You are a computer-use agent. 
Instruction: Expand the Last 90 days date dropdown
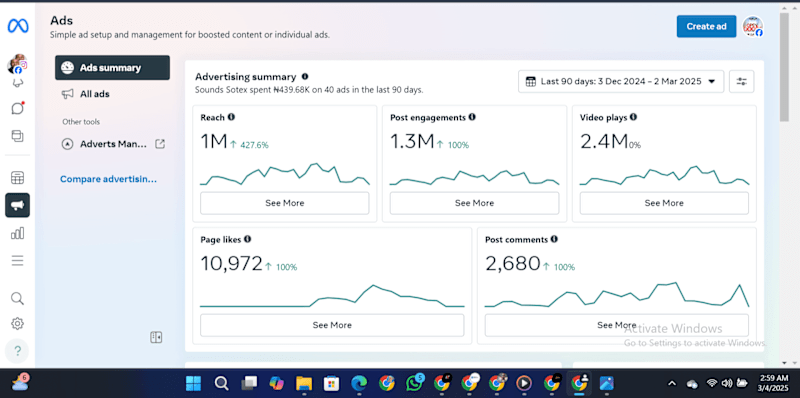(x=621, y=82)
